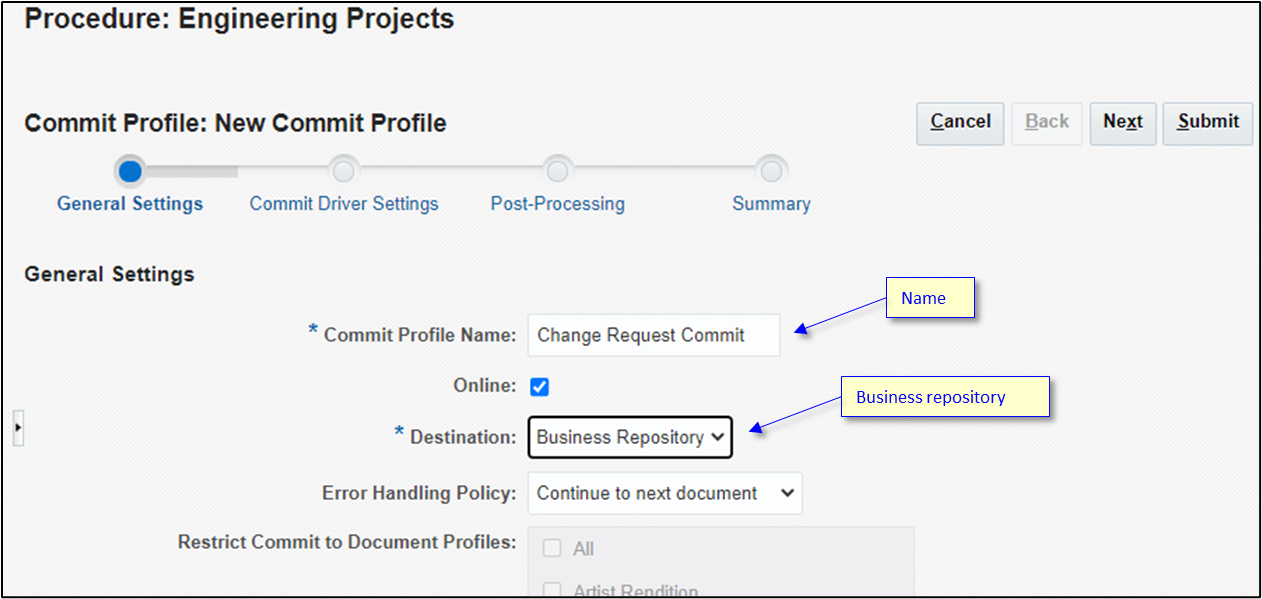
Task: Cancel the new commit profile
Action: click(x=959, y=123)
